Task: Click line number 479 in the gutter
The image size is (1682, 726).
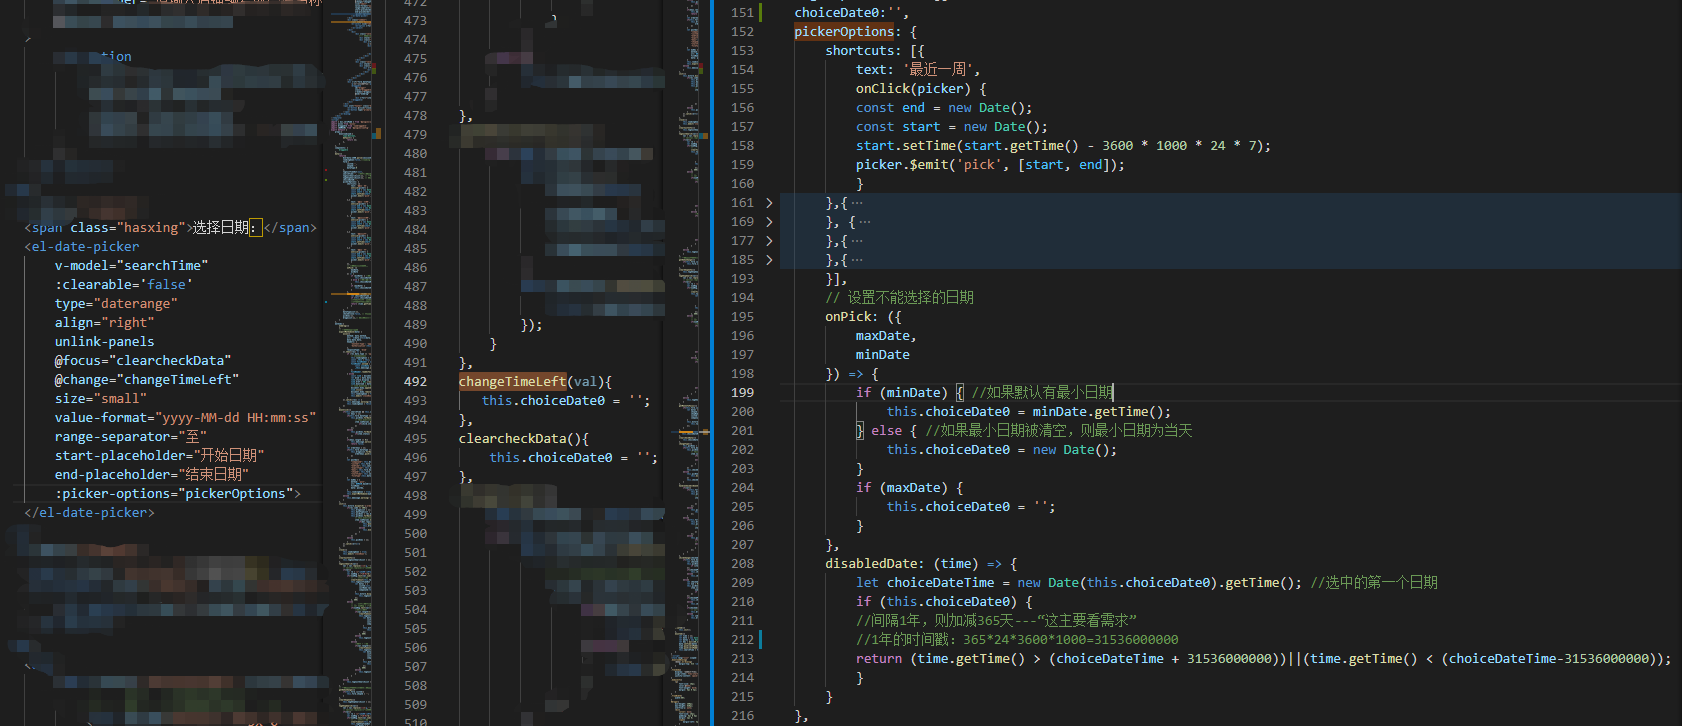Action: point(415,135)
